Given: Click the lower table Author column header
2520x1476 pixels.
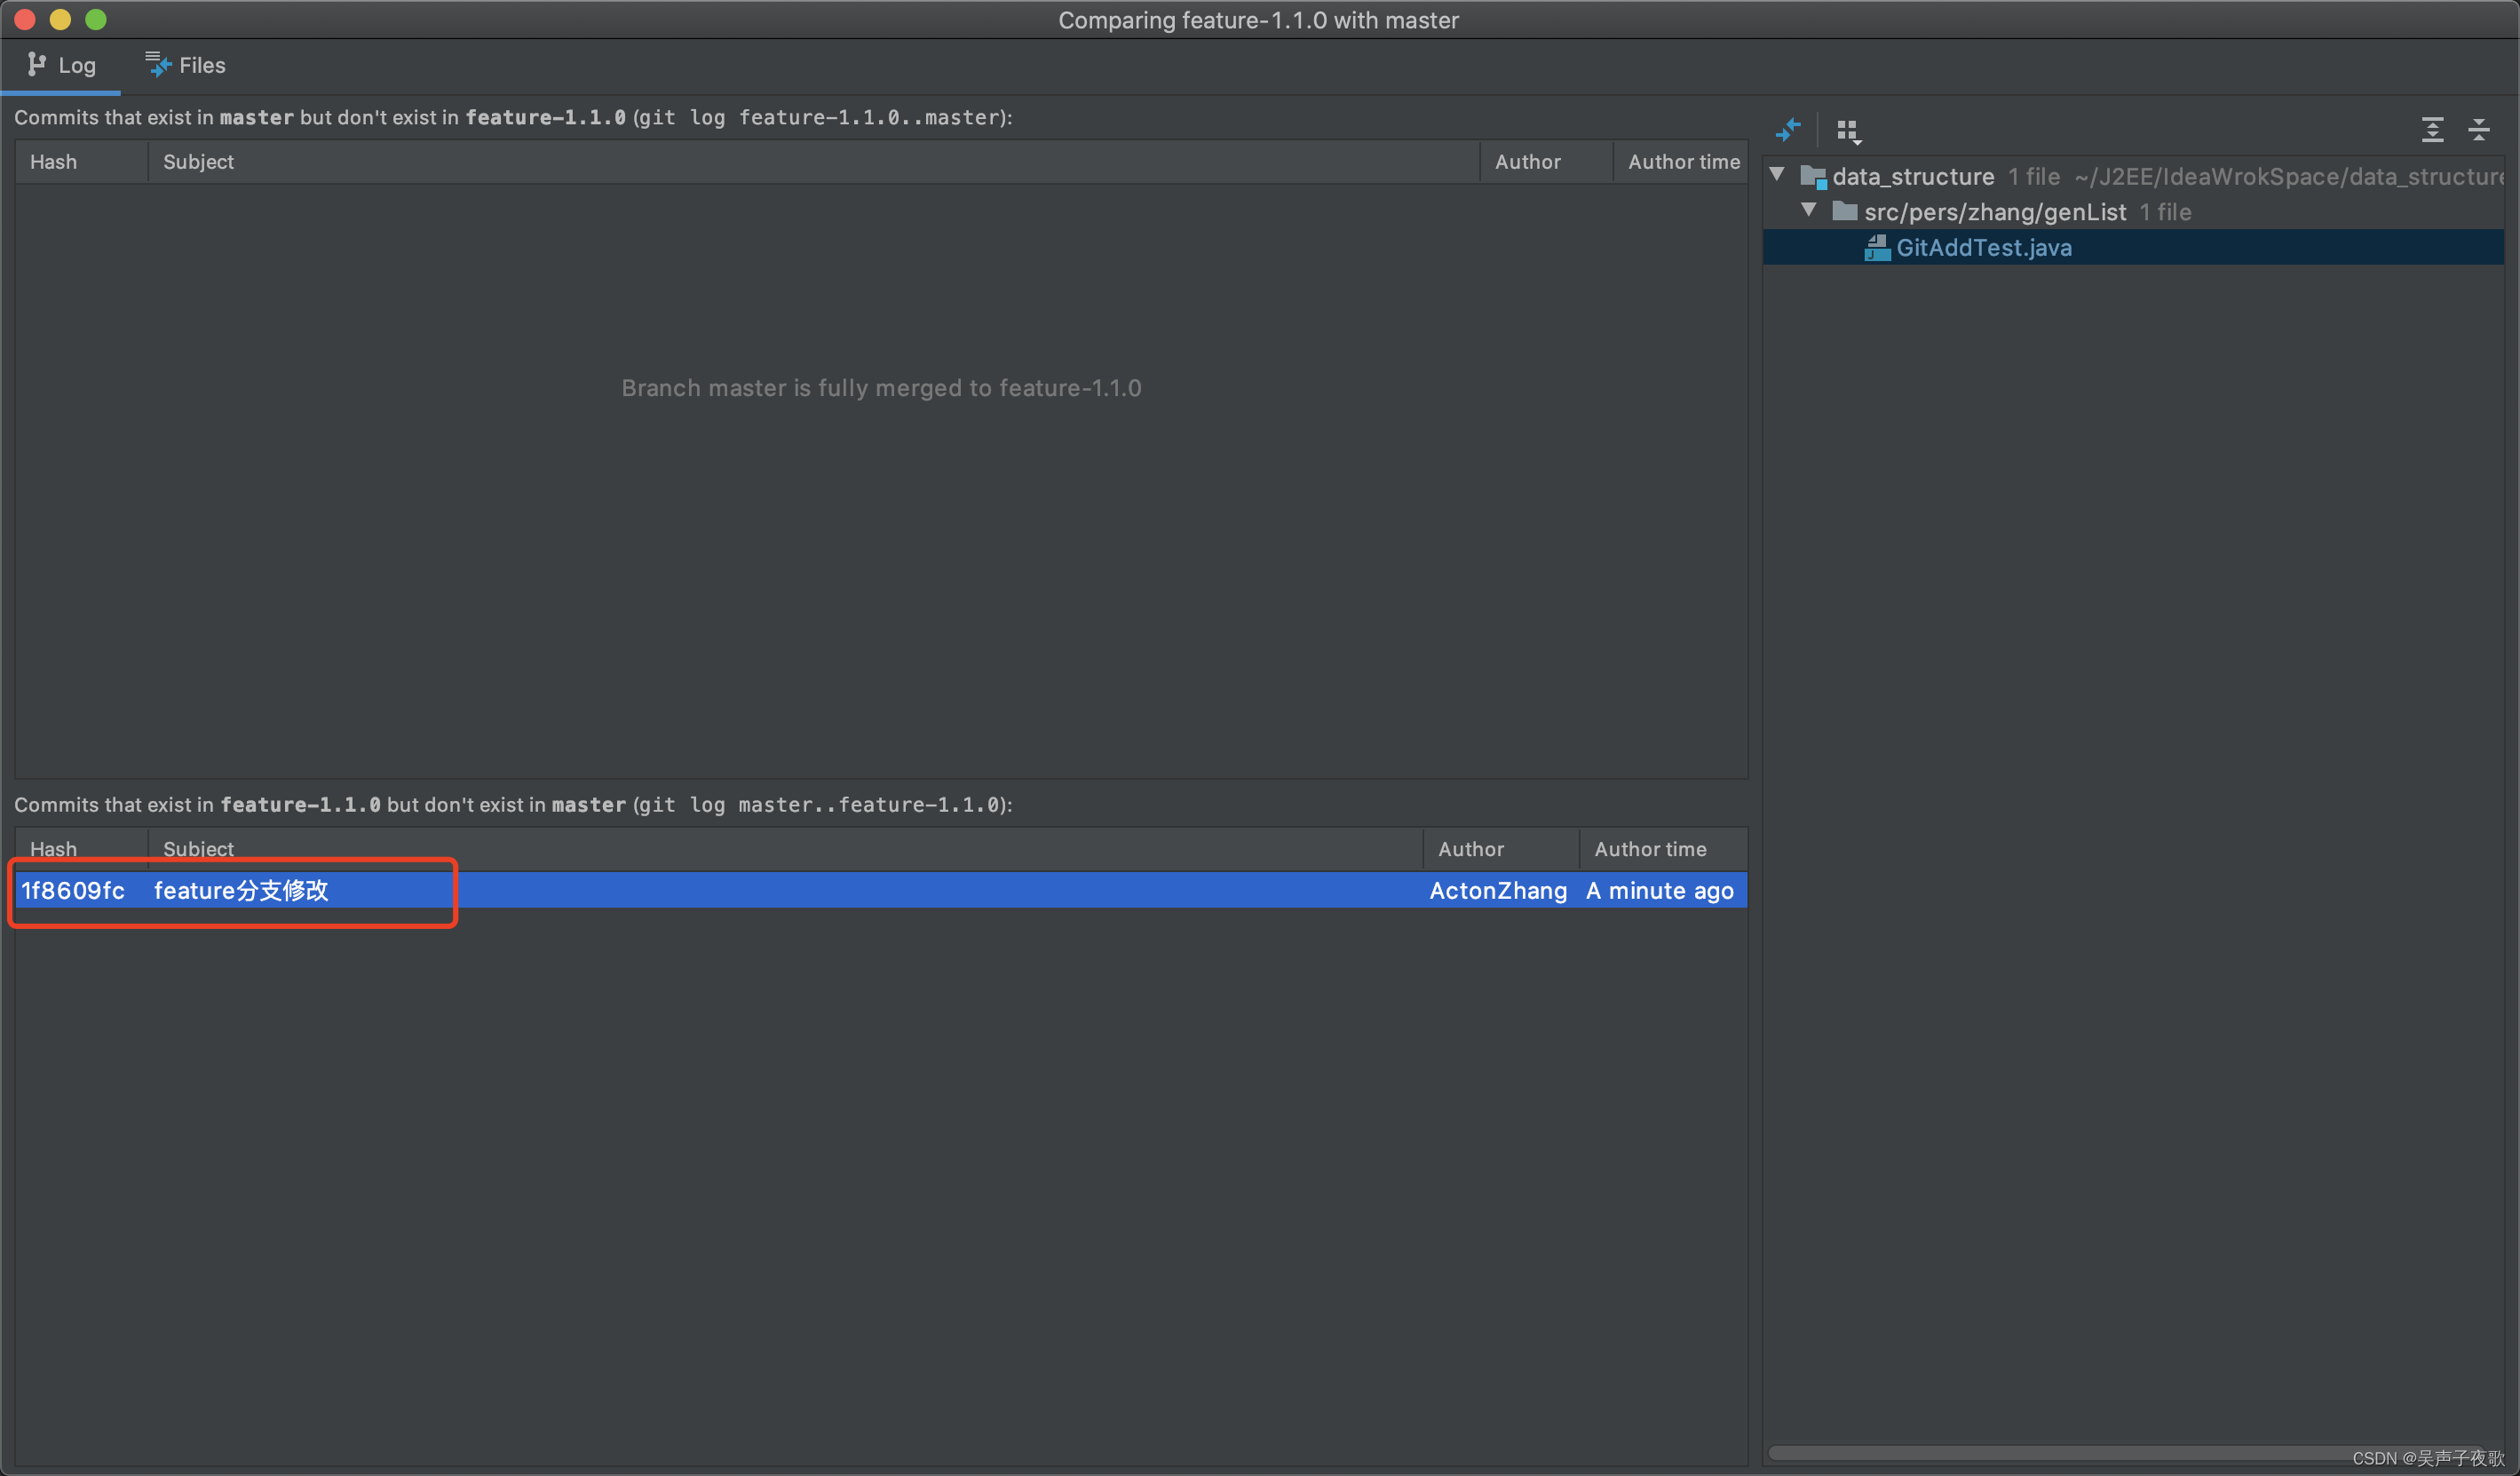Looking at the screenshot, I should coord(1501,849).
